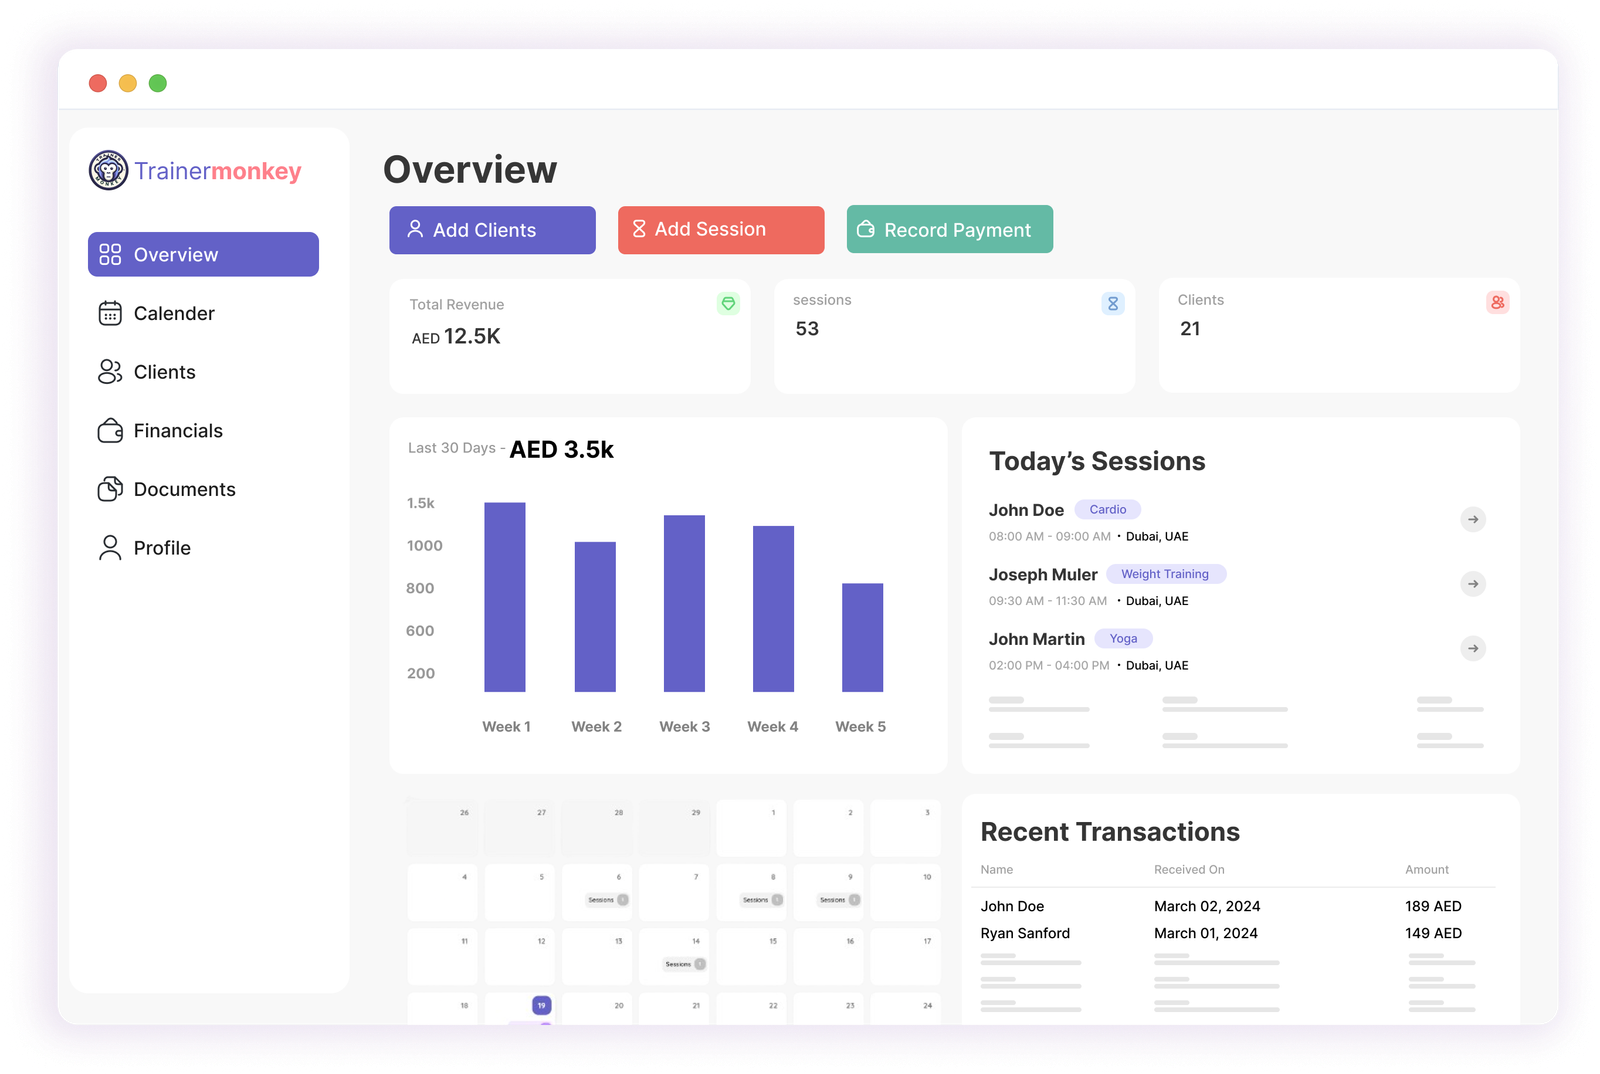Image resolution: width=1600 pixels, height=1074 pixels.
Task: Go to Clients in the sidebar
Action: tap(164, 372)
